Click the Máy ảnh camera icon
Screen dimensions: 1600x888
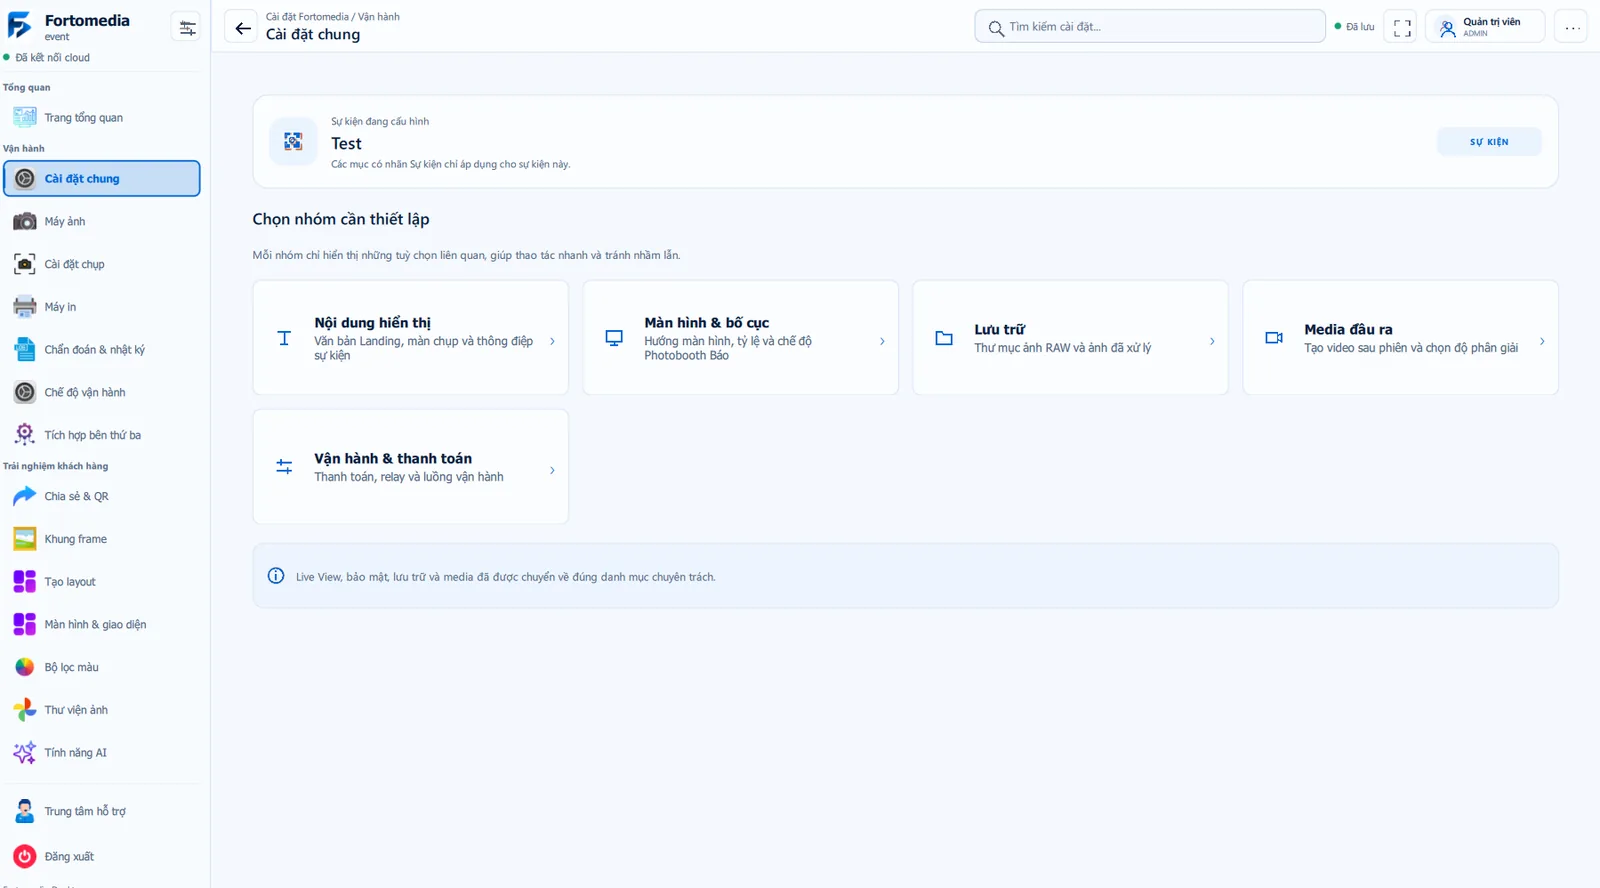[x=25, y=222]
